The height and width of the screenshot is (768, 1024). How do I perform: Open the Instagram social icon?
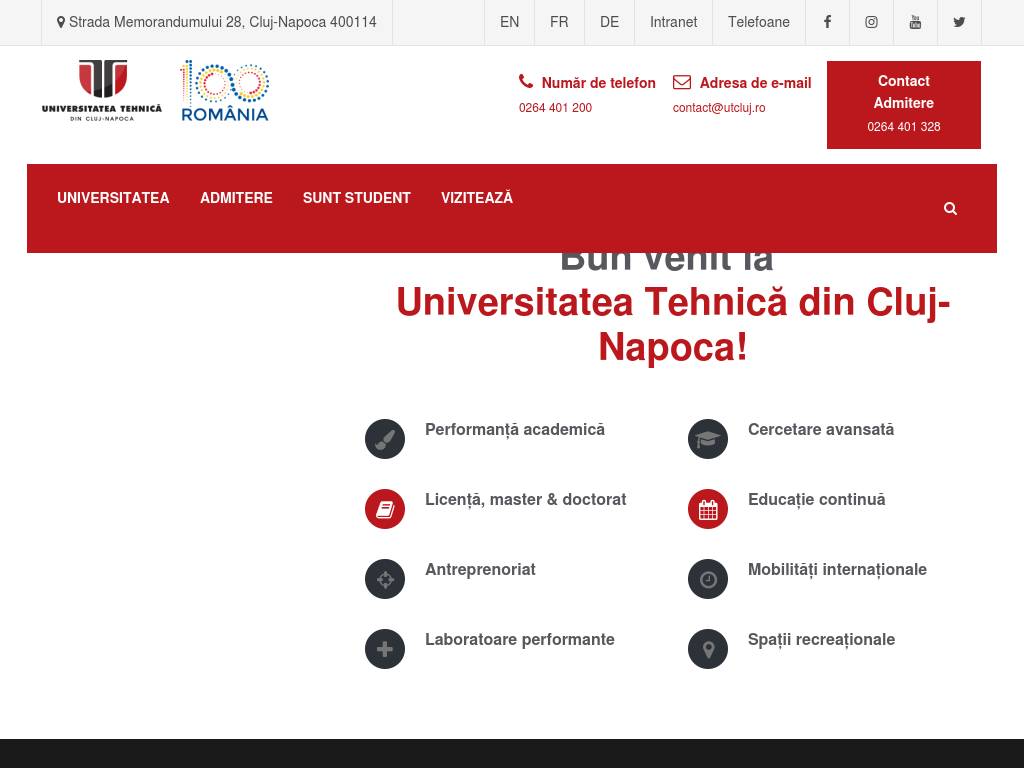871,22
